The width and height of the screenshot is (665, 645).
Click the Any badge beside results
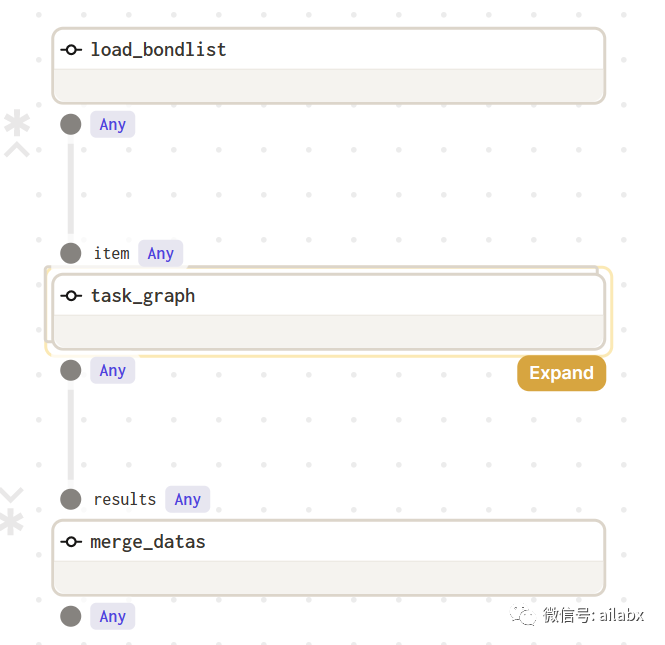click(187, 500)
